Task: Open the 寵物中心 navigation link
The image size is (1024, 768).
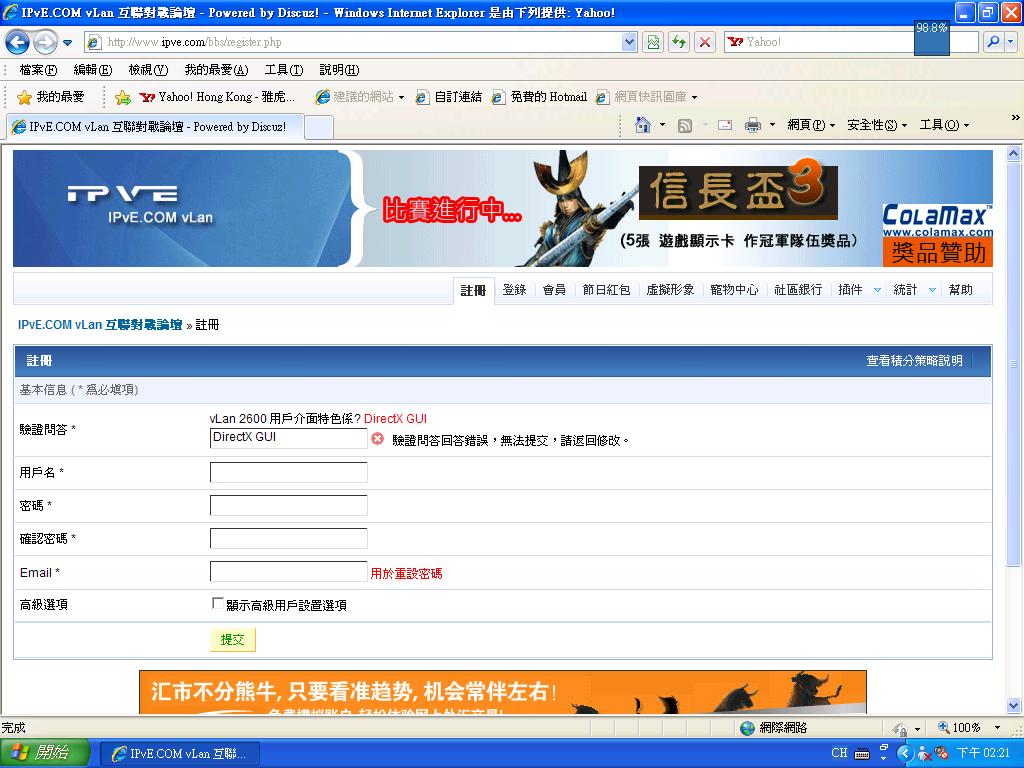Action: pos(734,290)
